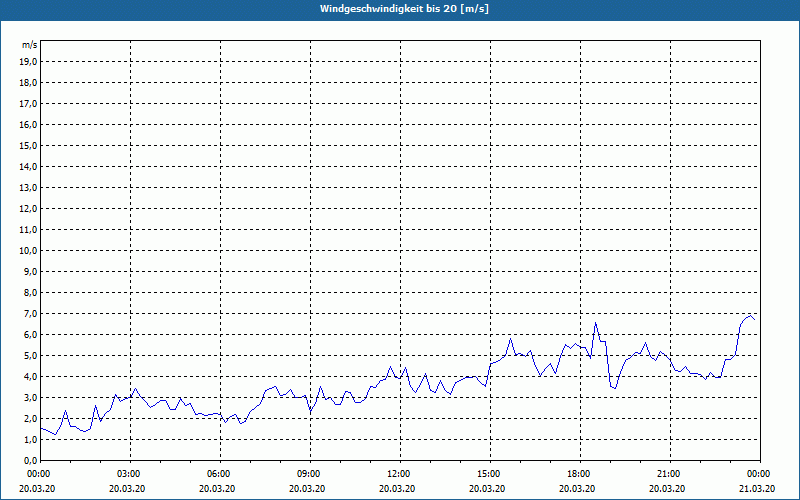Pick the 09:00 time label
Viewport: 800px width, 500px height.
[308, 474]
